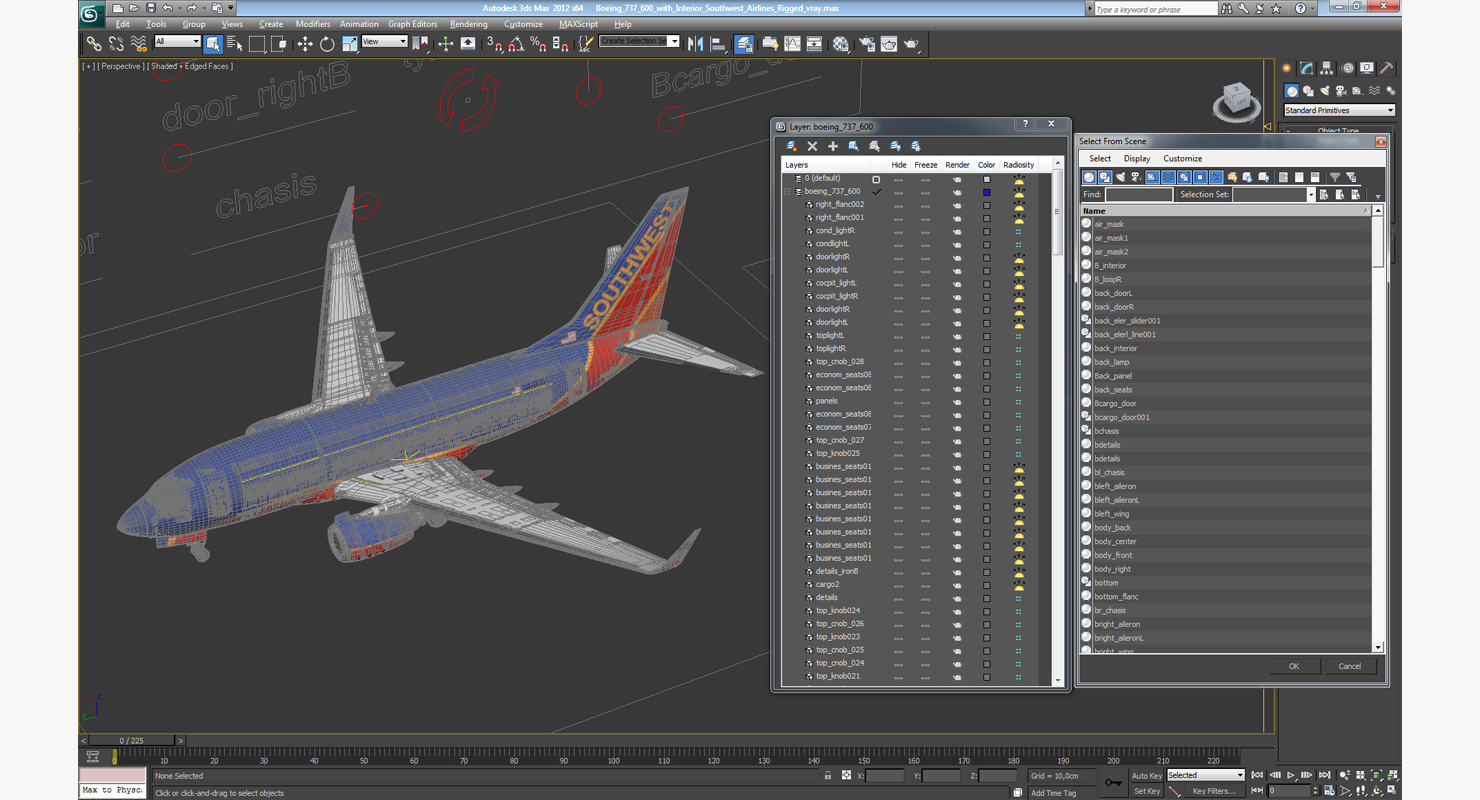Click the Selection Lock toggle padlock icon
This screenshot has width=1480, height=800.
point(827,776)
